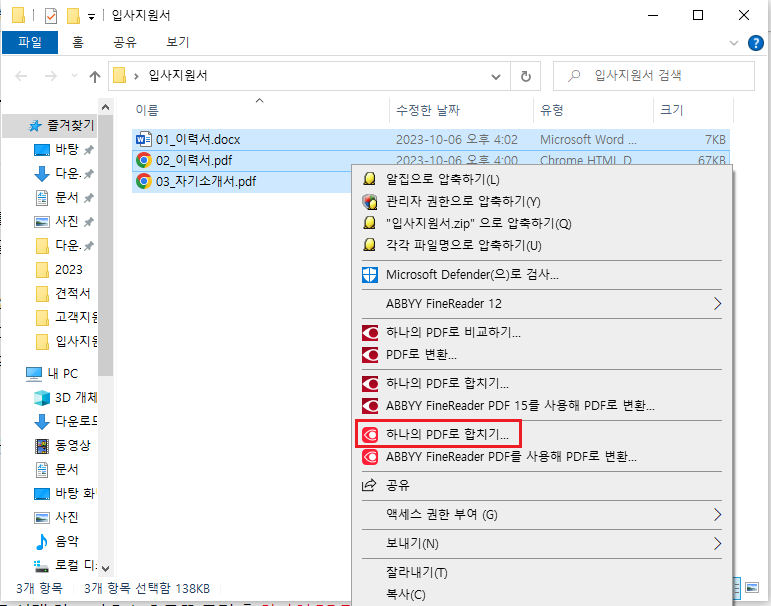
Task: Open the 견적서 folder in quick access
Action: (73, 293)
